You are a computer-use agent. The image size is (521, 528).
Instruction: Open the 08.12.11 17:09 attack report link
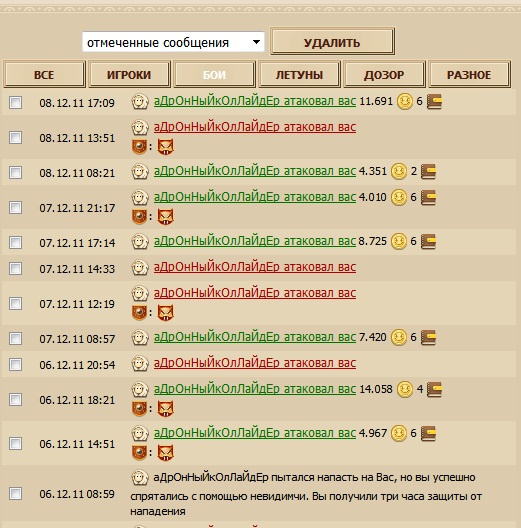click(x=255, y=101)
